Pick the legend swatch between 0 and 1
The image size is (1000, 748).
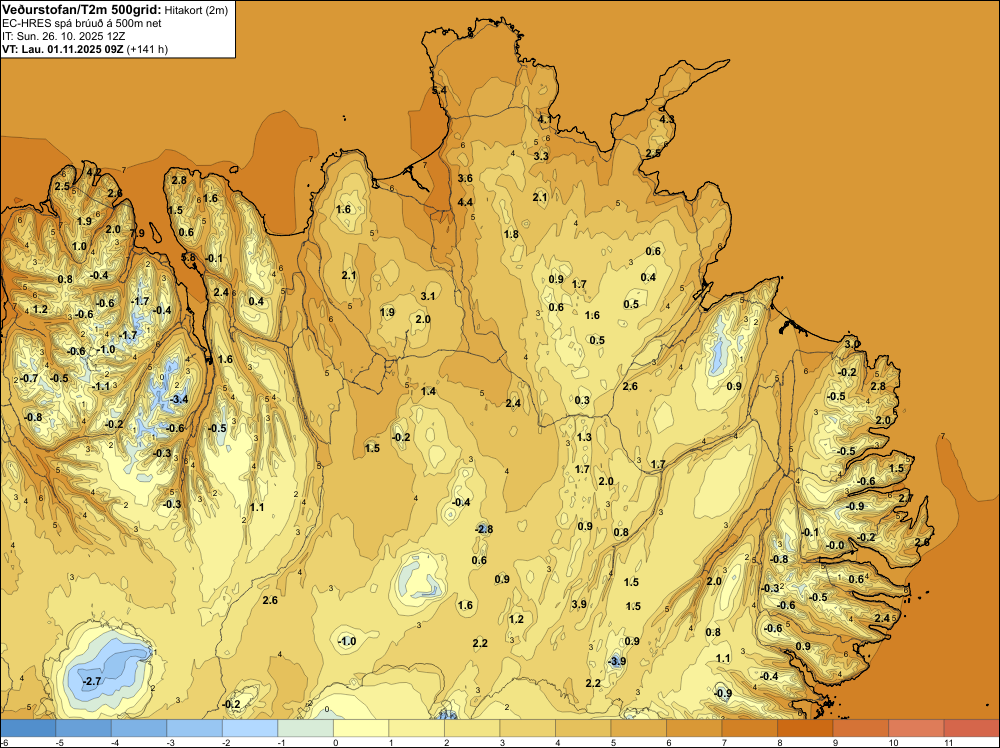[361, 728]
